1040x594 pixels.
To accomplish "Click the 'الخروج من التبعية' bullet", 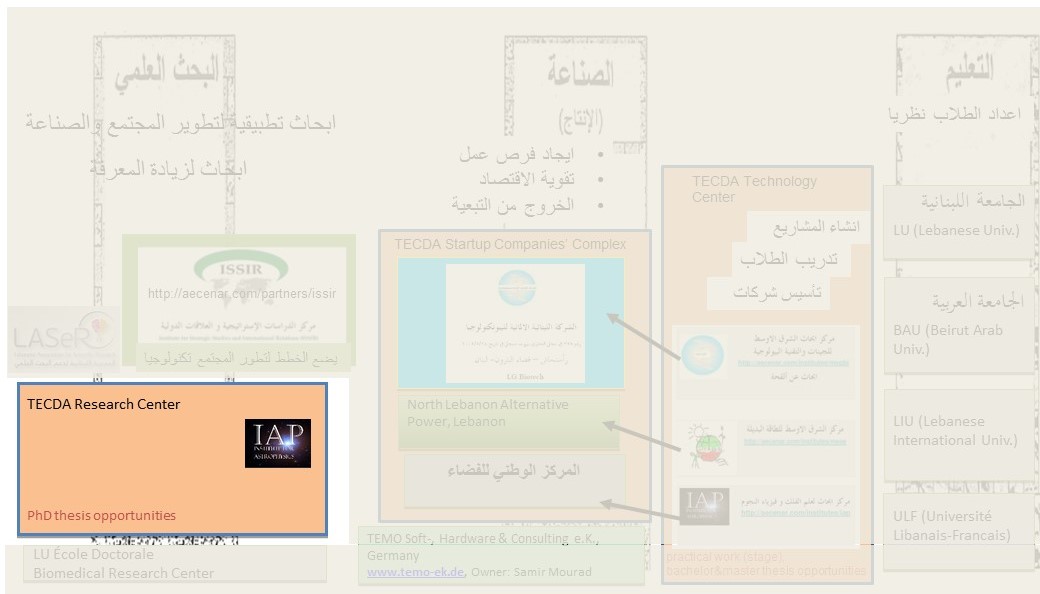I will coord(512,205).
